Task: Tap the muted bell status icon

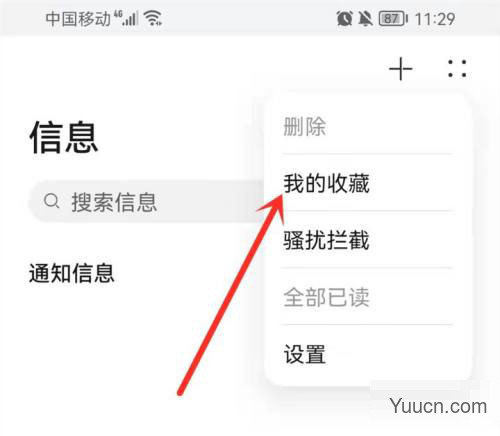Action: point(365,18)
